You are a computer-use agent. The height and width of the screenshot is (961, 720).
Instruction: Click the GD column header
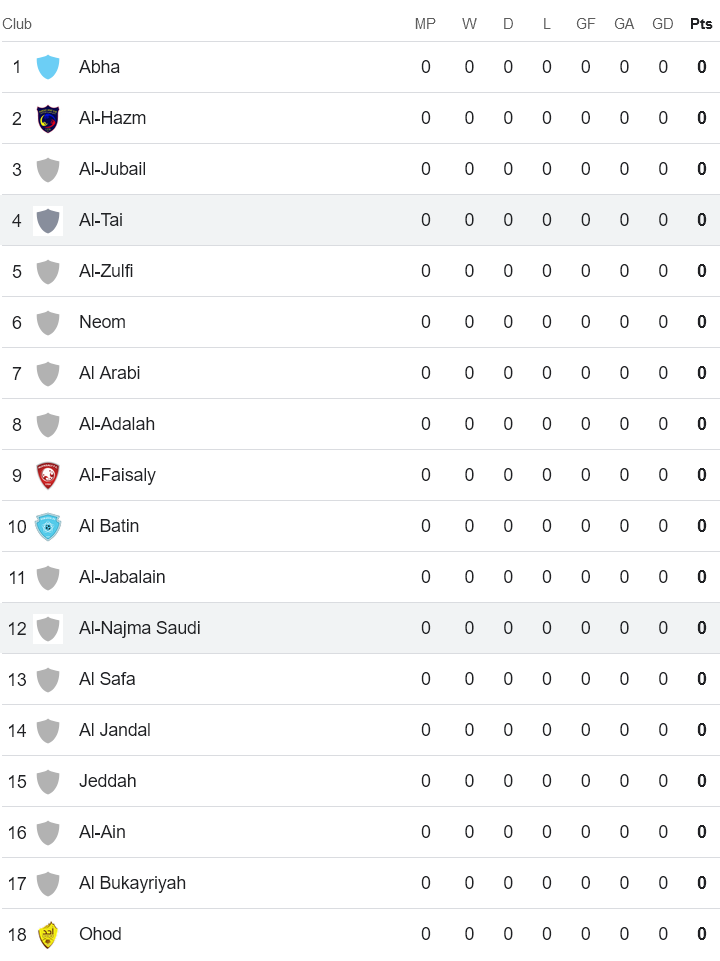click(x=662, y=24)
